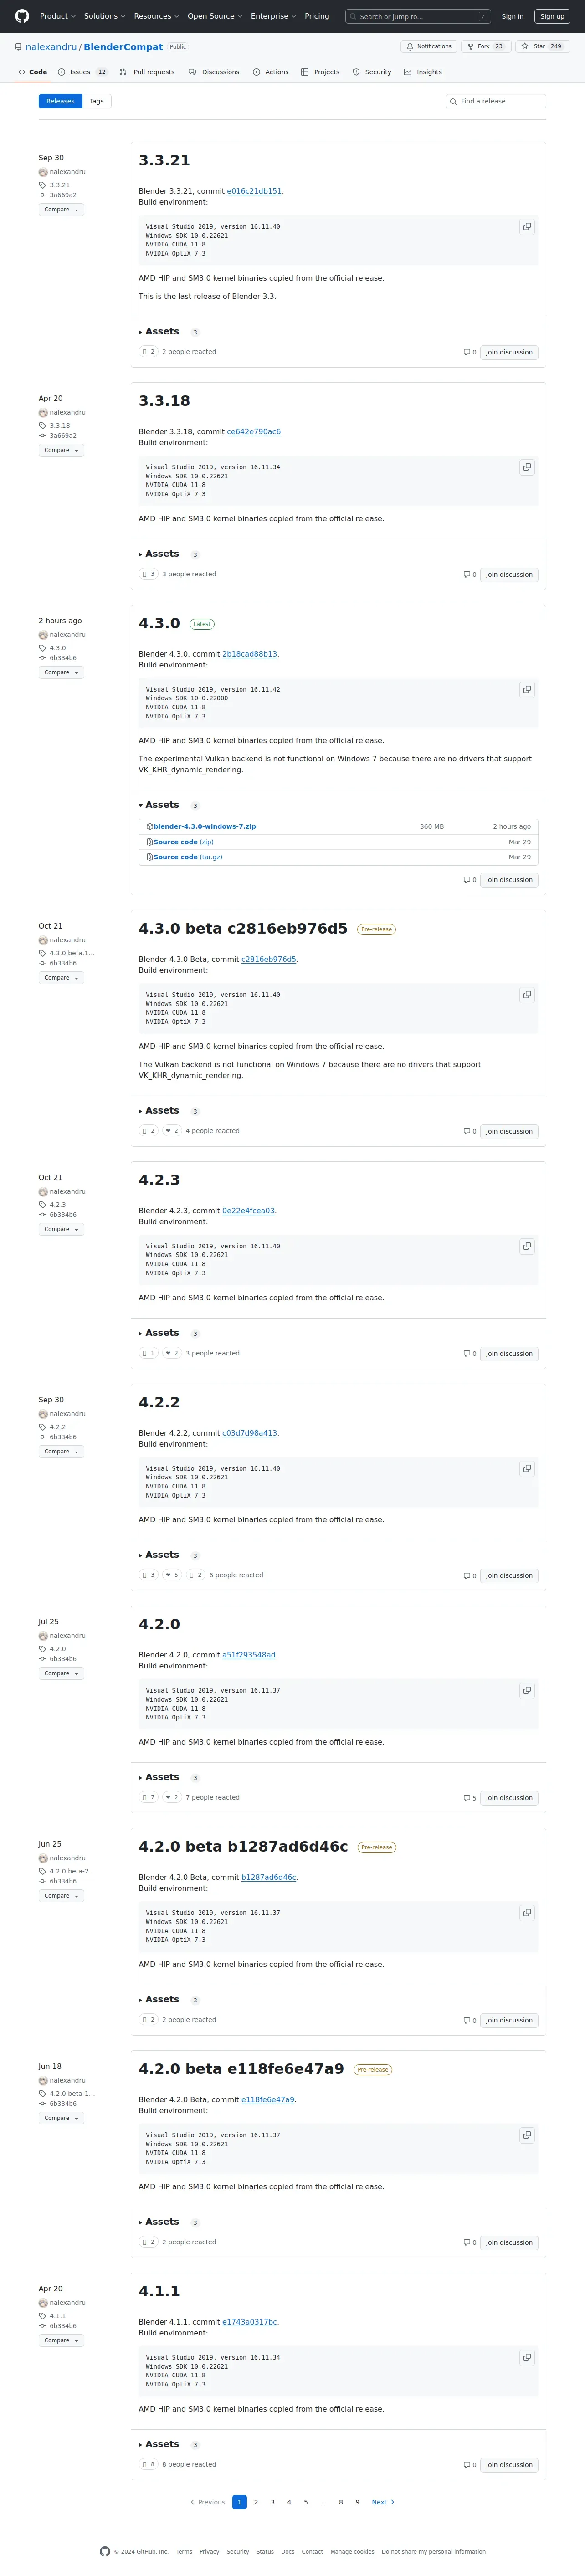This screenshot has width=585, height=2576.
Task: Open Compare dropdown for 3.3.21 release
Action: tap(61, 210)
